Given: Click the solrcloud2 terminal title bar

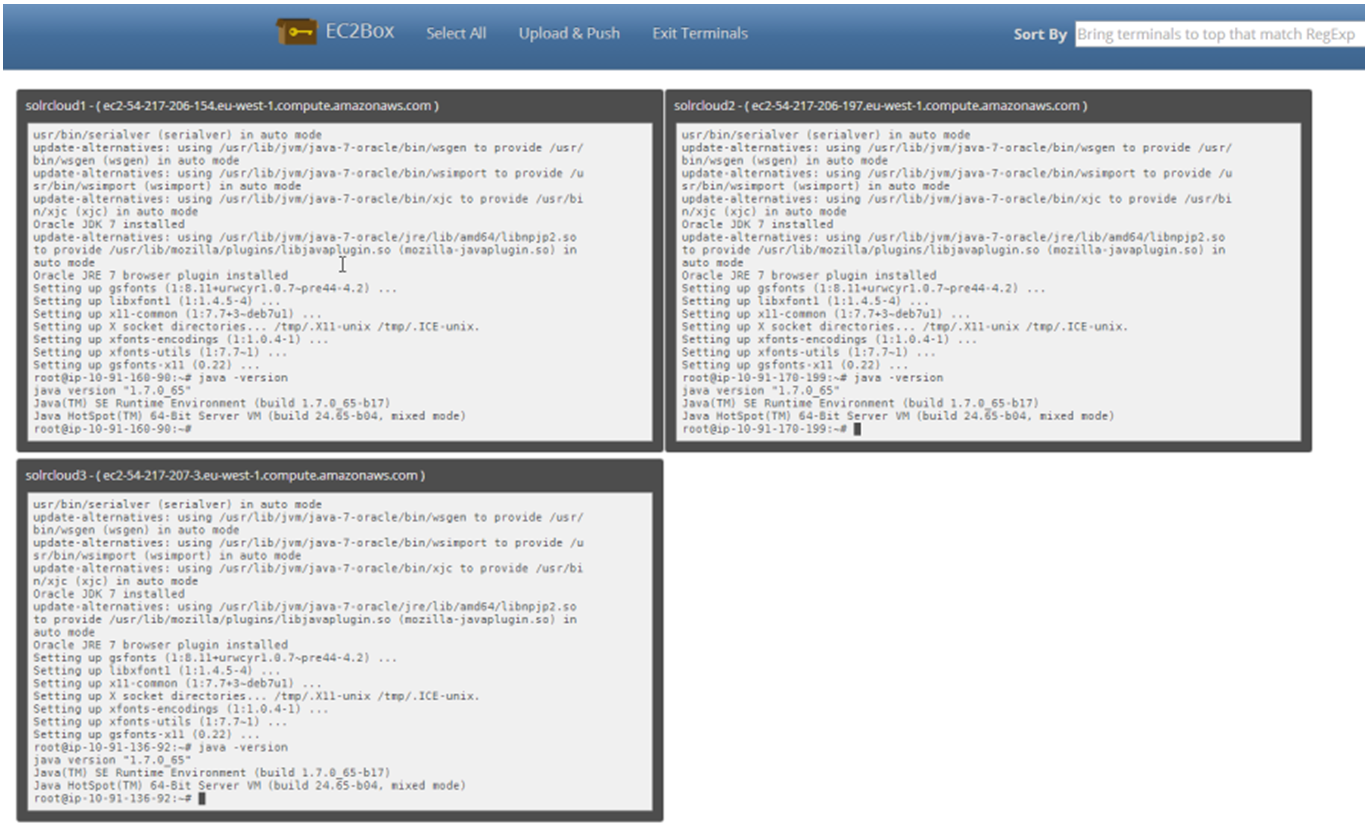Looking at the screenshot, I should [x=988, y=105].
